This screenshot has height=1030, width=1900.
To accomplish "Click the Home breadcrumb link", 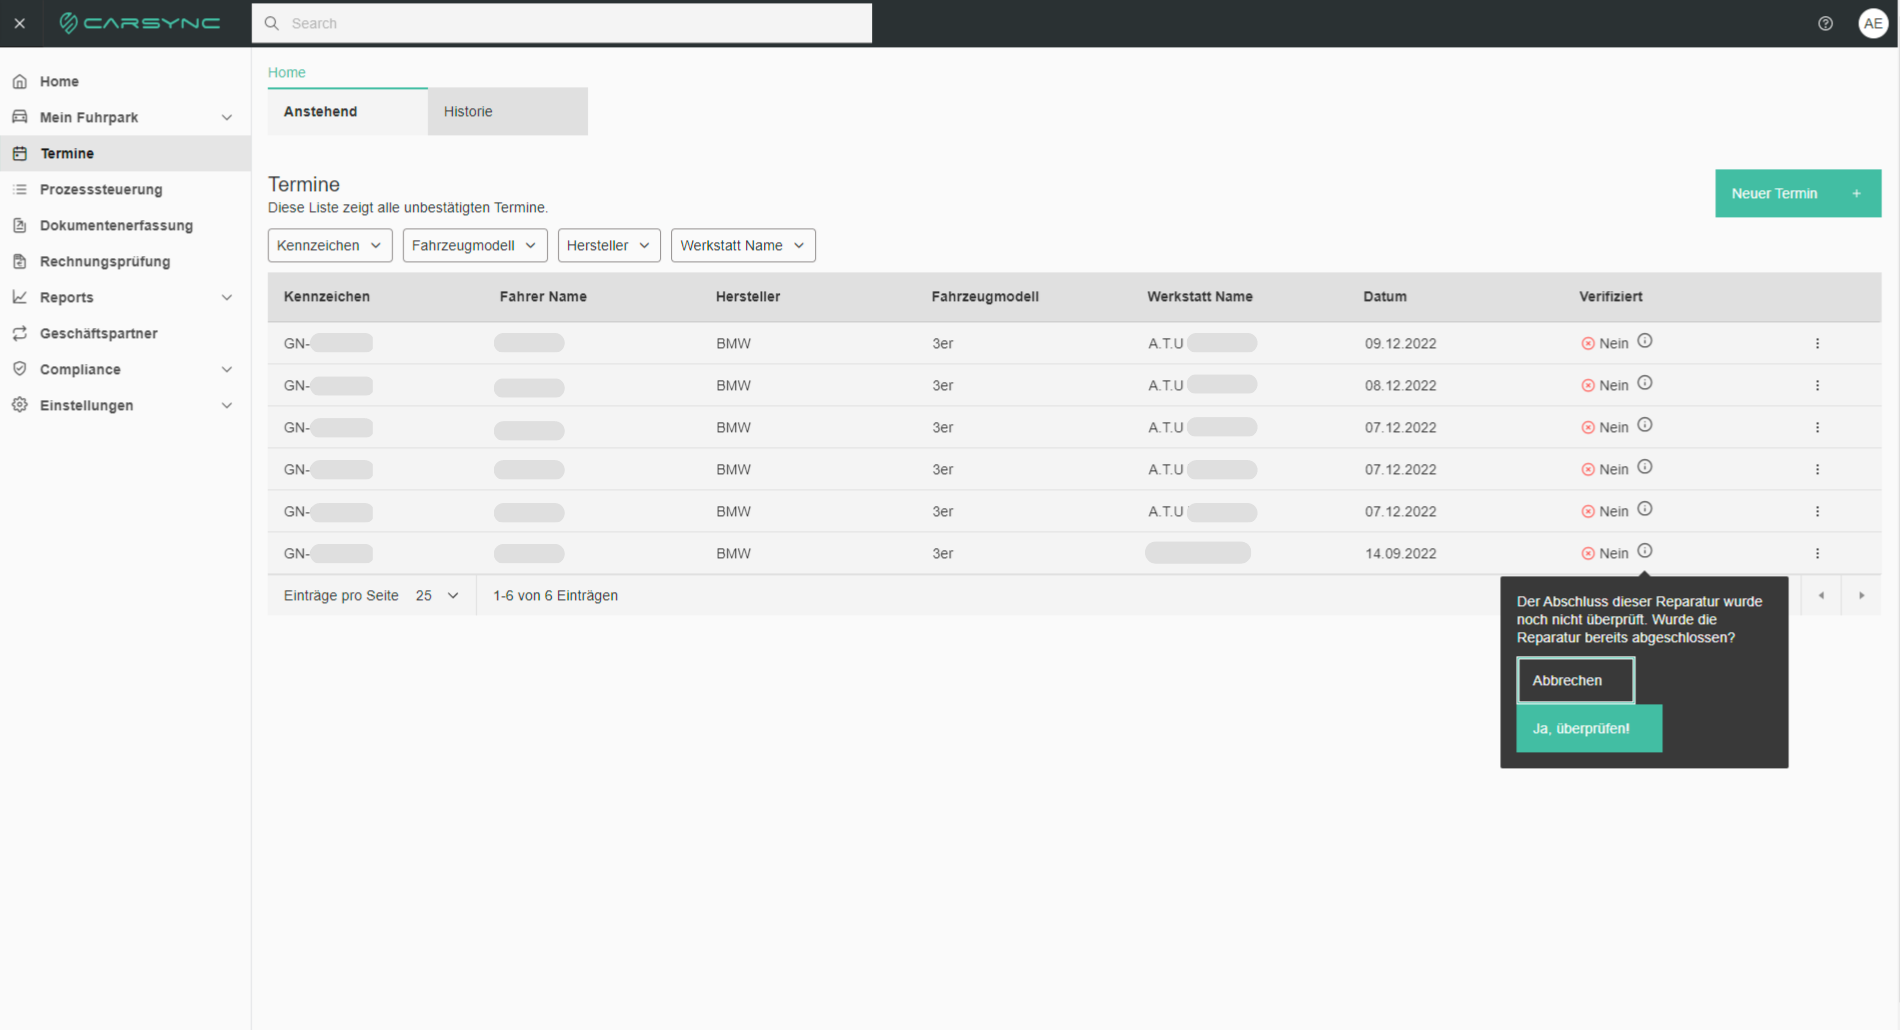I will (287, 72).
